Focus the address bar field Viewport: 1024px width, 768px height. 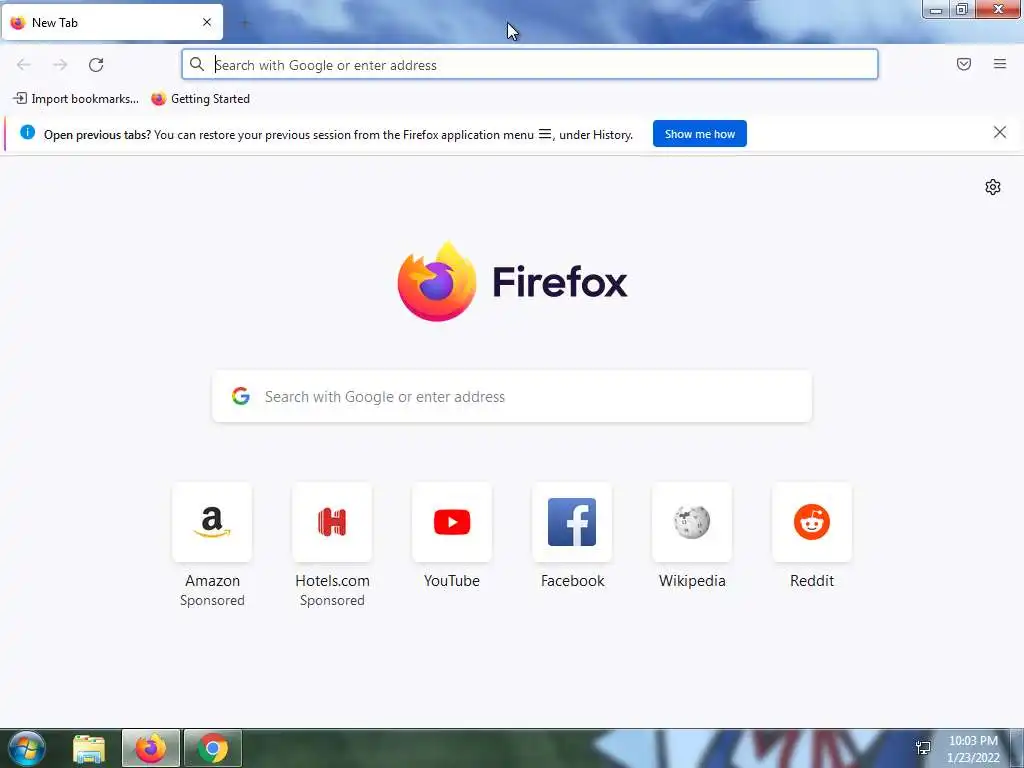coord(530,65)
